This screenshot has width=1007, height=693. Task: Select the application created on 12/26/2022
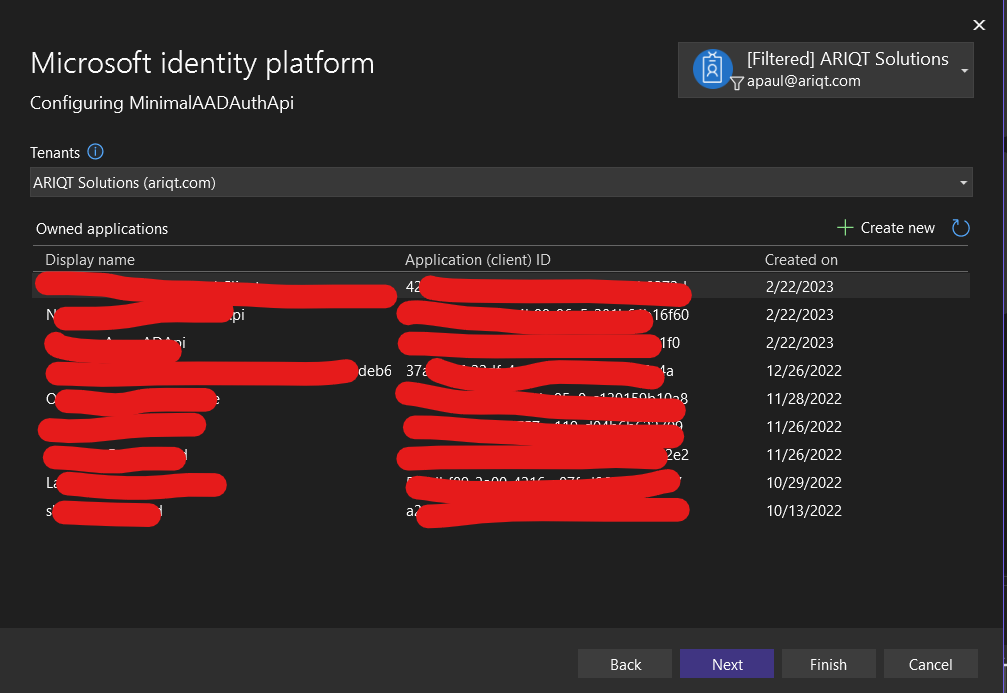(803, 371)
